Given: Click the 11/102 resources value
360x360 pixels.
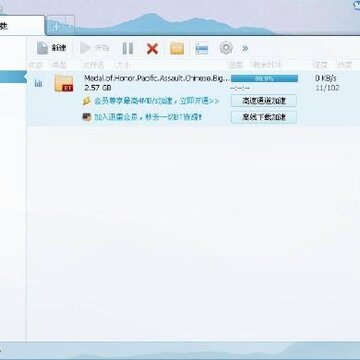Looking at the screenshot, I should [x=327, y=88].
